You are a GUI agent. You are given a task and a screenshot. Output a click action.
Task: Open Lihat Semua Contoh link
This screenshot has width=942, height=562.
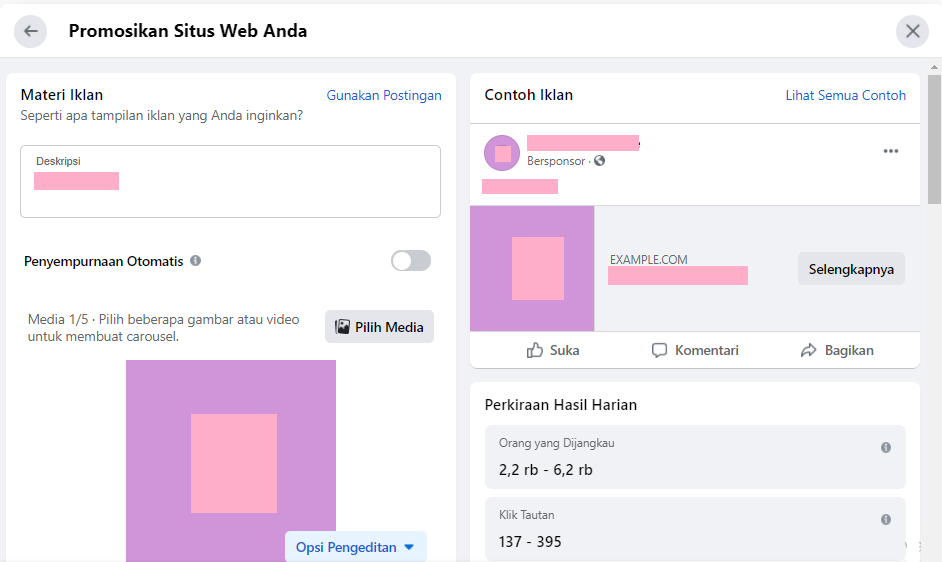click(845, 95)
